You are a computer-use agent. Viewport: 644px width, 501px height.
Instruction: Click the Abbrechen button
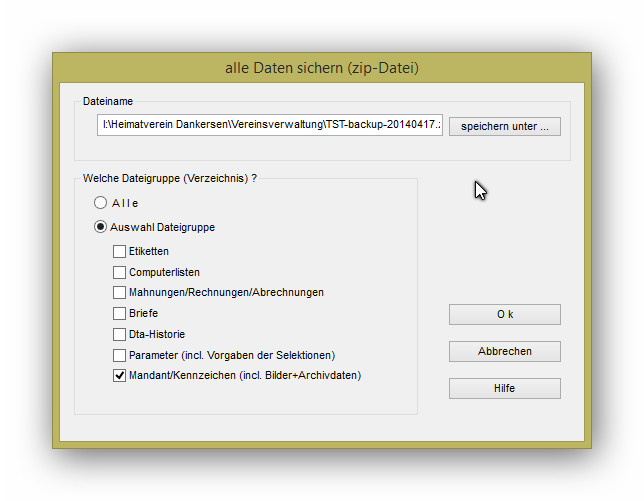coord(504,351)
